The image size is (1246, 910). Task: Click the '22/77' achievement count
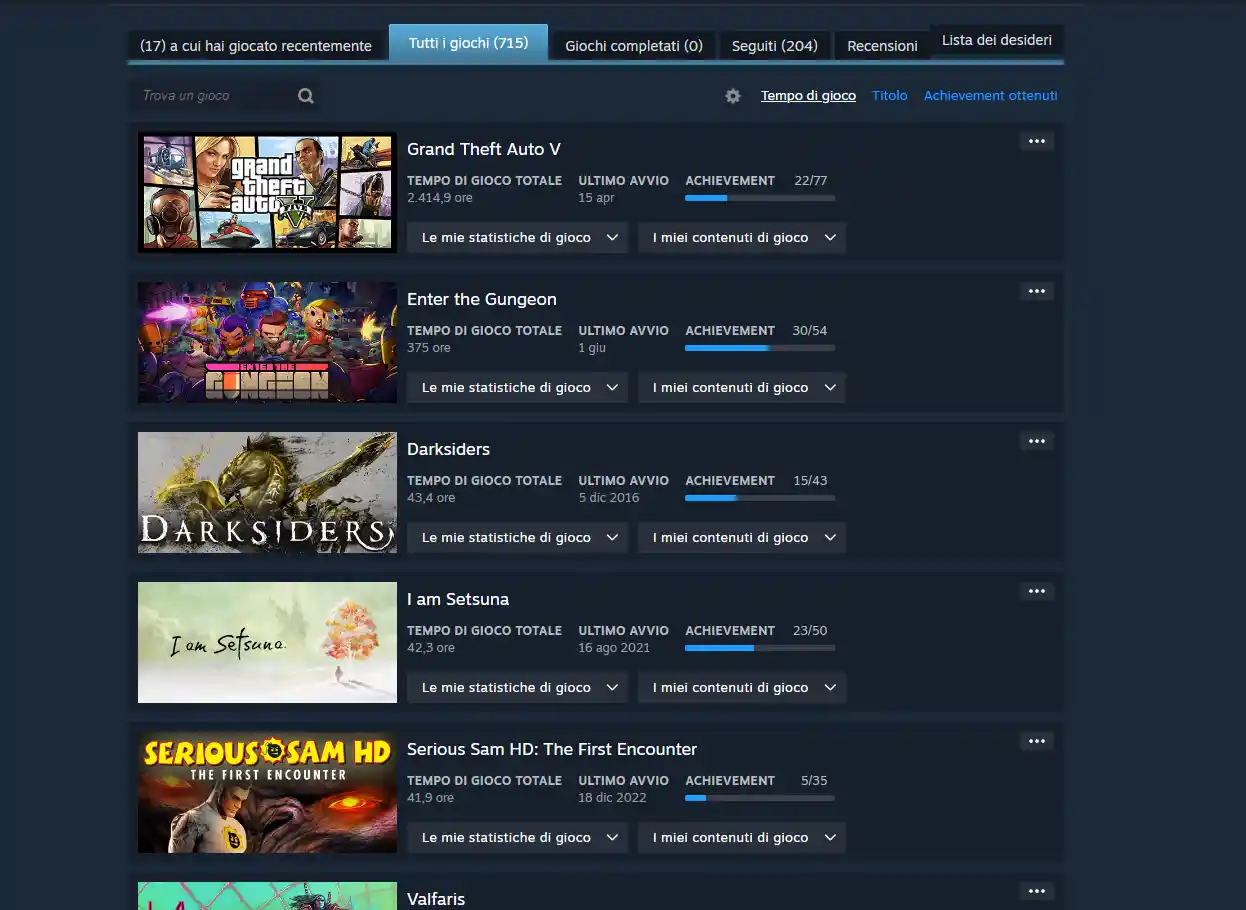(811, 181)
